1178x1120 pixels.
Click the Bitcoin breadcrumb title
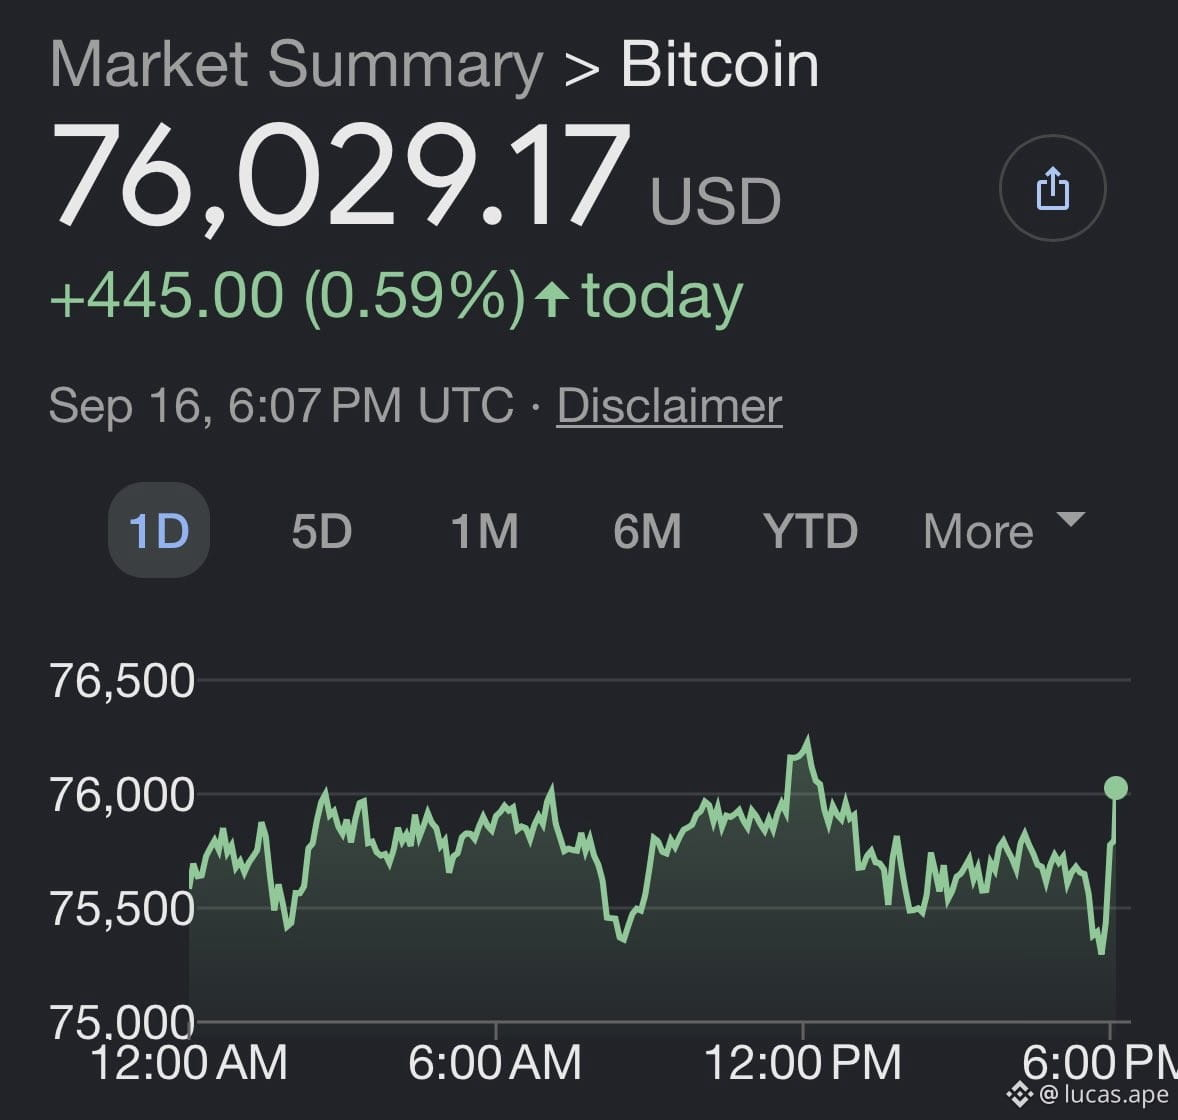720,64
